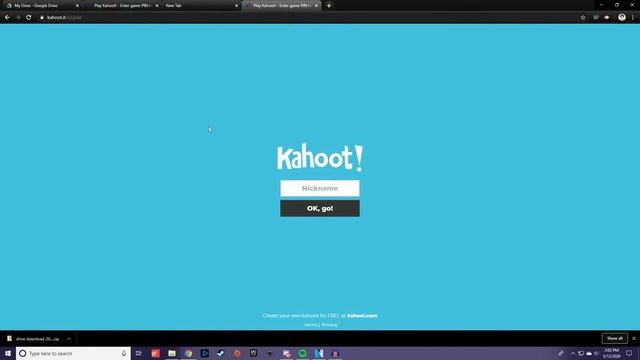The image size is (640, 360).
Task: Open the Chrome profile avatar
Action: [x=622, y=17]
